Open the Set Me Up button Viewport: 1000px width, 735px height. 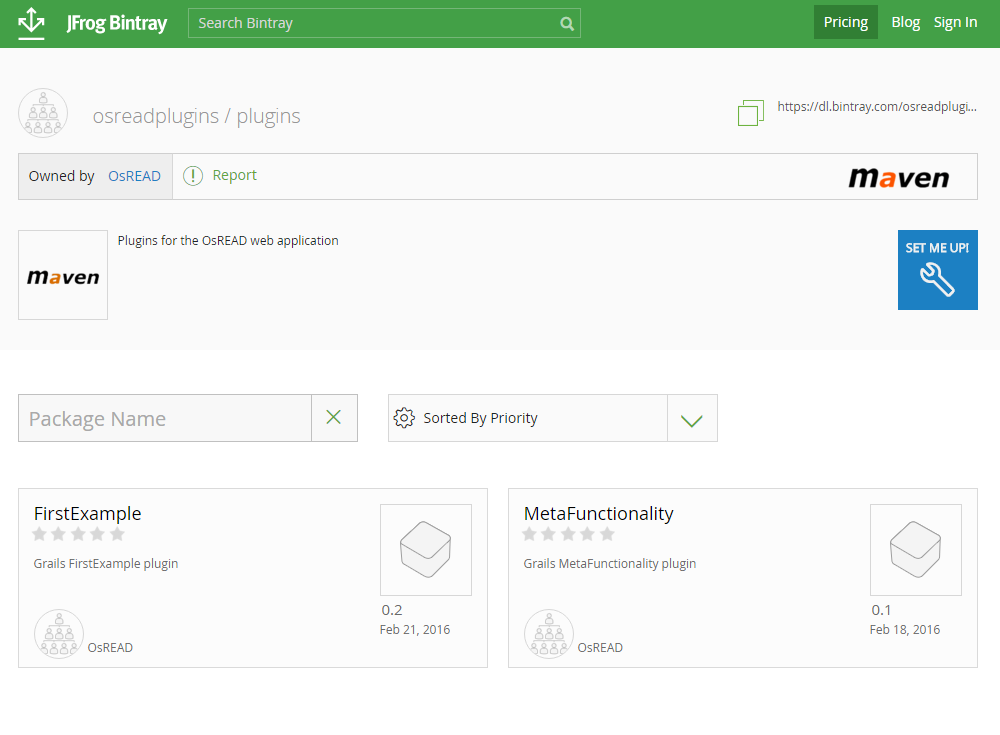click(x=938, y=270)
